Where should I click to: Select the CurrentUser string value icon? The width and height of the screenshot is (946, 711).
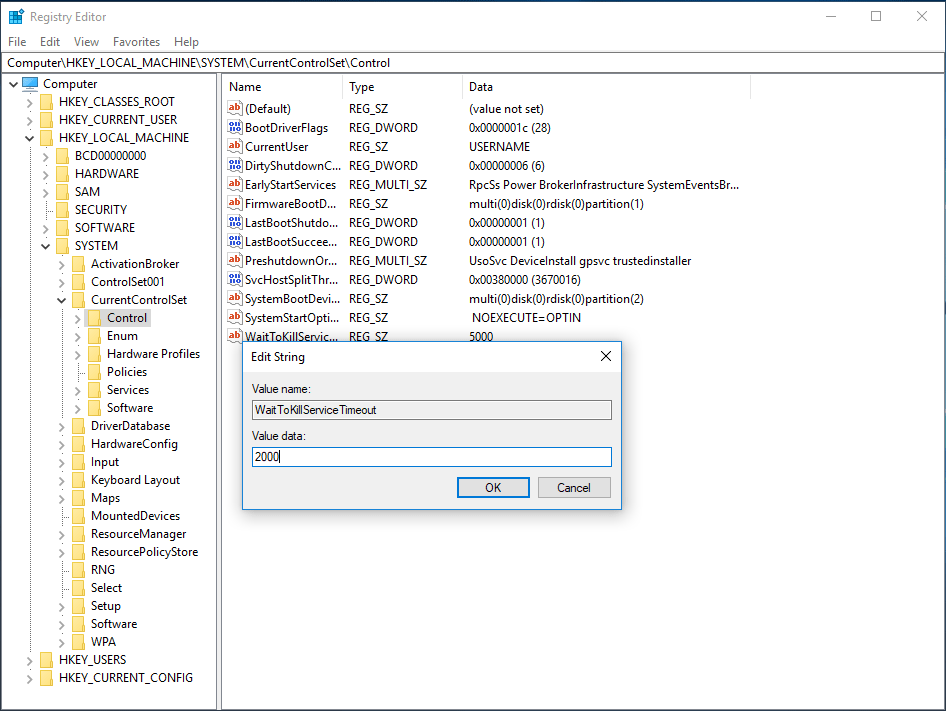(x=235, y=147)
